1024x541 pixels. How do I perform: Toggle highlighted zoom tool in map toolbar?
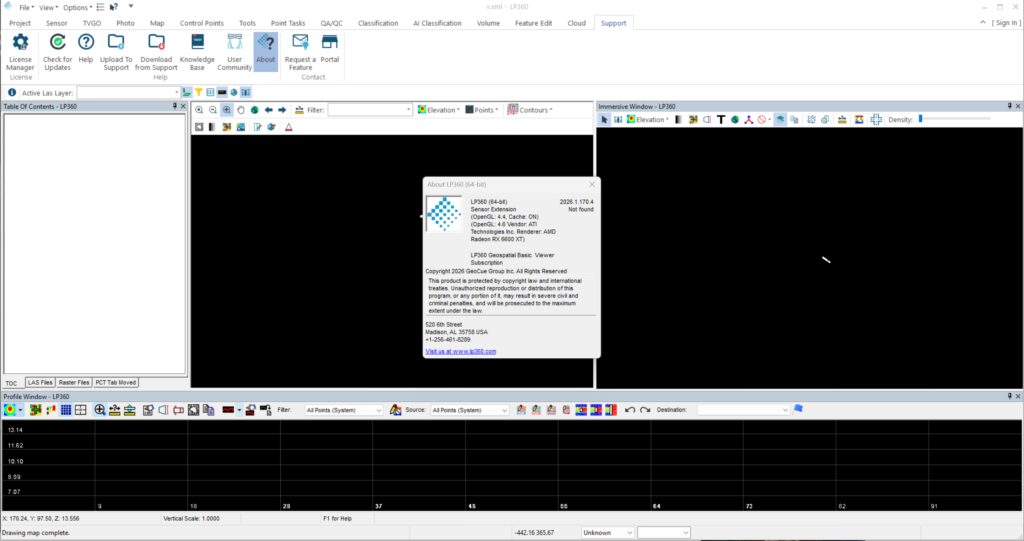coord(227,110)
